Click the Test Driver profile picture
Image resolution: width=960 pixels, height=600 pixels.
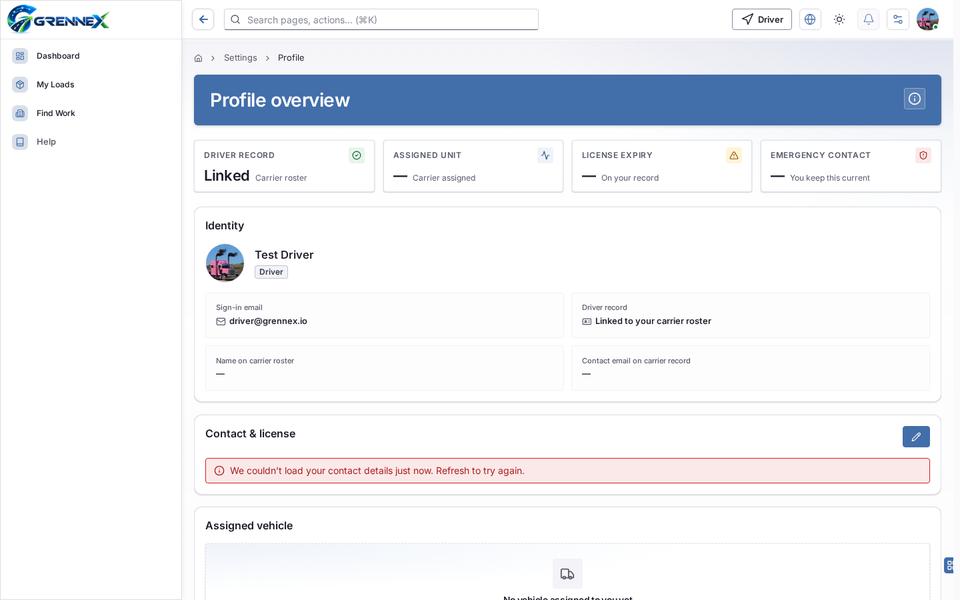click(x=225, y=263)
